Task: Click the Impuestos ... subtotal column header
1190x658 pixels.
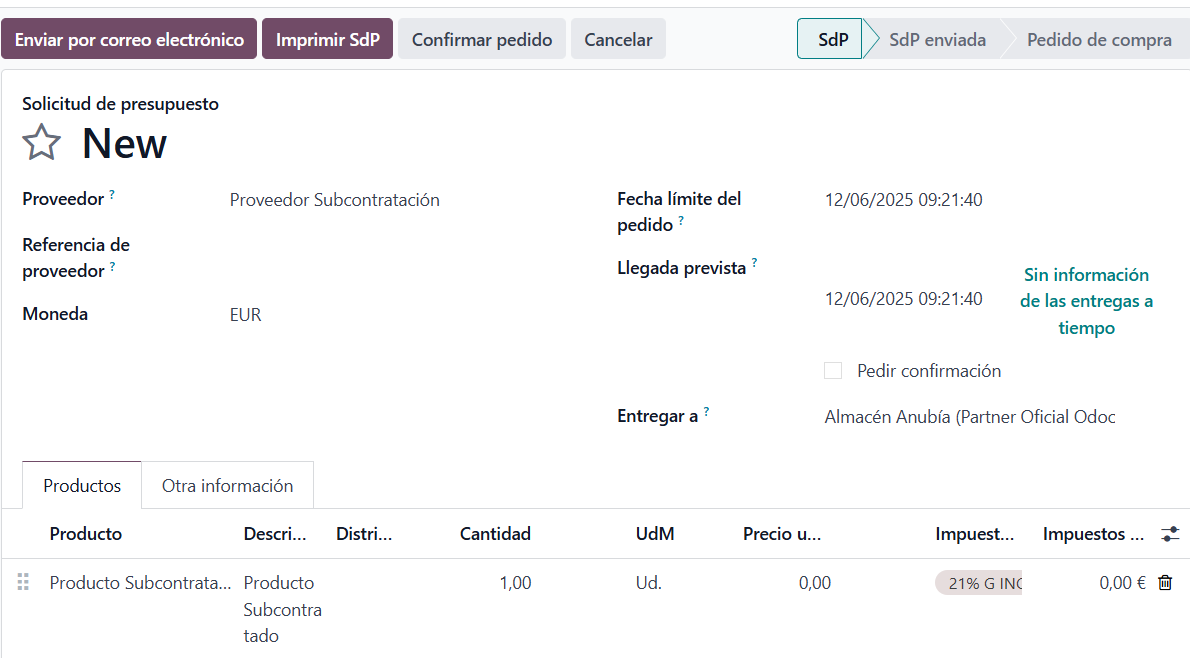Action: tap(1093, 534)
